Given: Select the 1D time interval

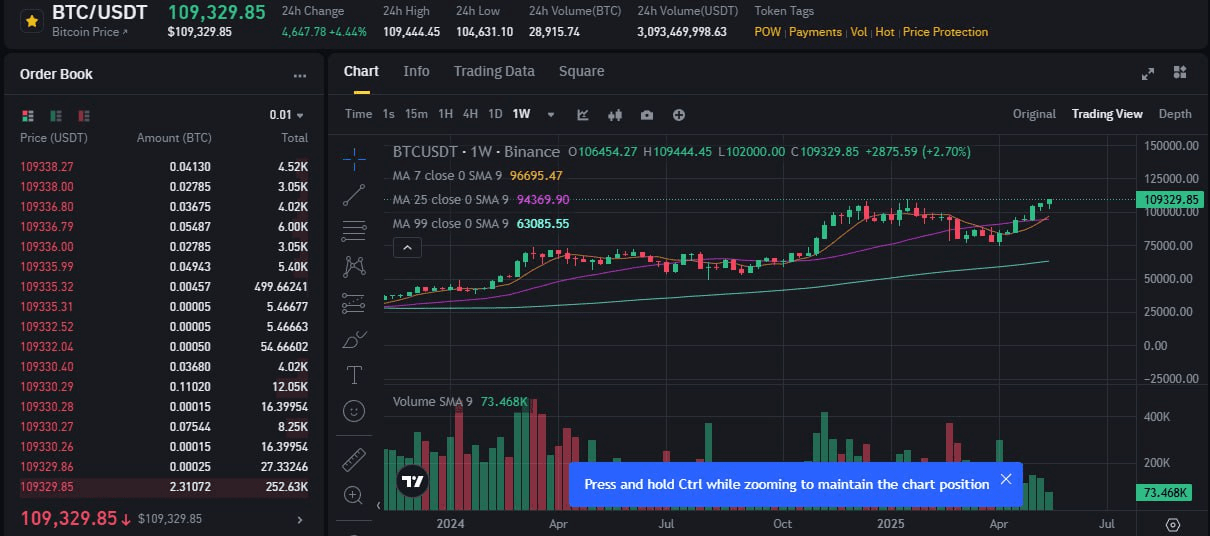Looking at the screenshot, I should (495, 114).
